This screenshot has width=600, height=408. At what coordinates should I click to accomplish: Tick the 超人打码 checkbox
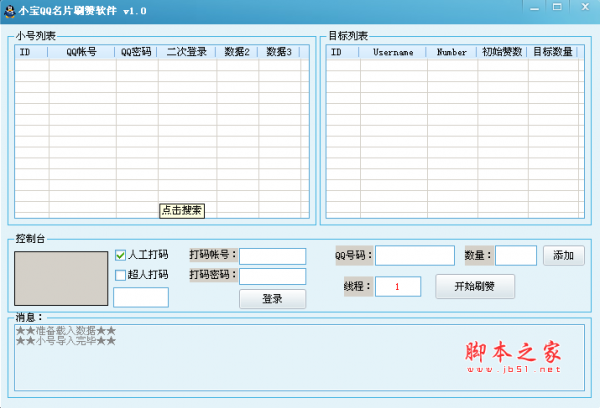(121, 275)
